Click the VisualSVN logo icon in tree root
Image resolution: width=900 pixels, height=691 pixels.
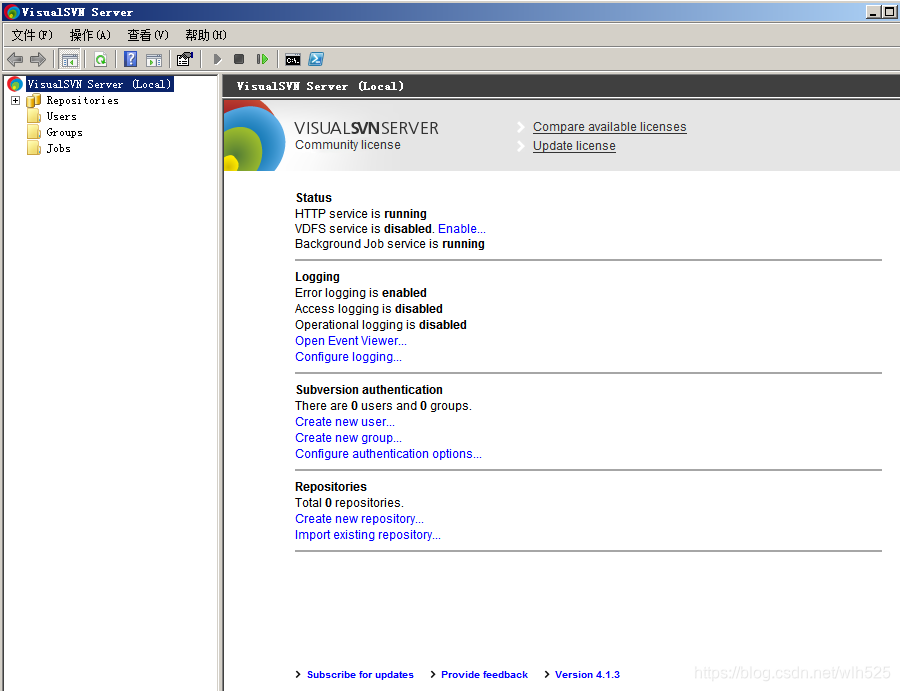coord(15,84)
